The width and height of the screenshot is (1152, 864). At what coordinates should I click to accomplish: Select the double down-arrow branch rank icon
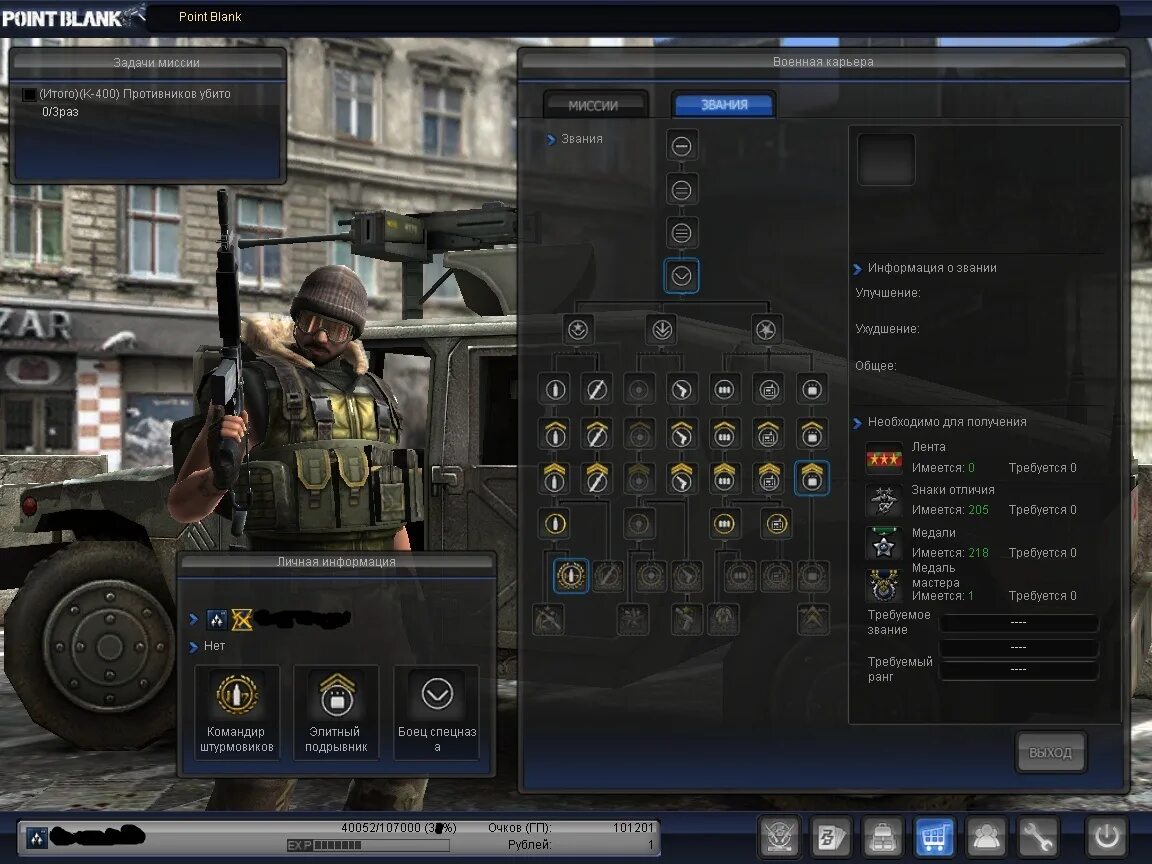pos(662,330)
